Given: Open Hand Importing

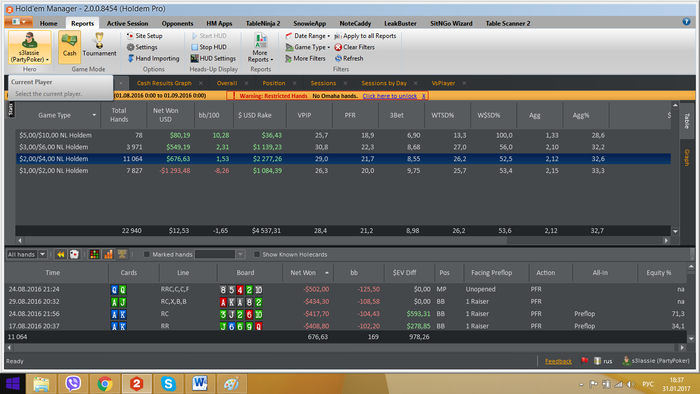Looking at the screenshot, I should 153,58.
